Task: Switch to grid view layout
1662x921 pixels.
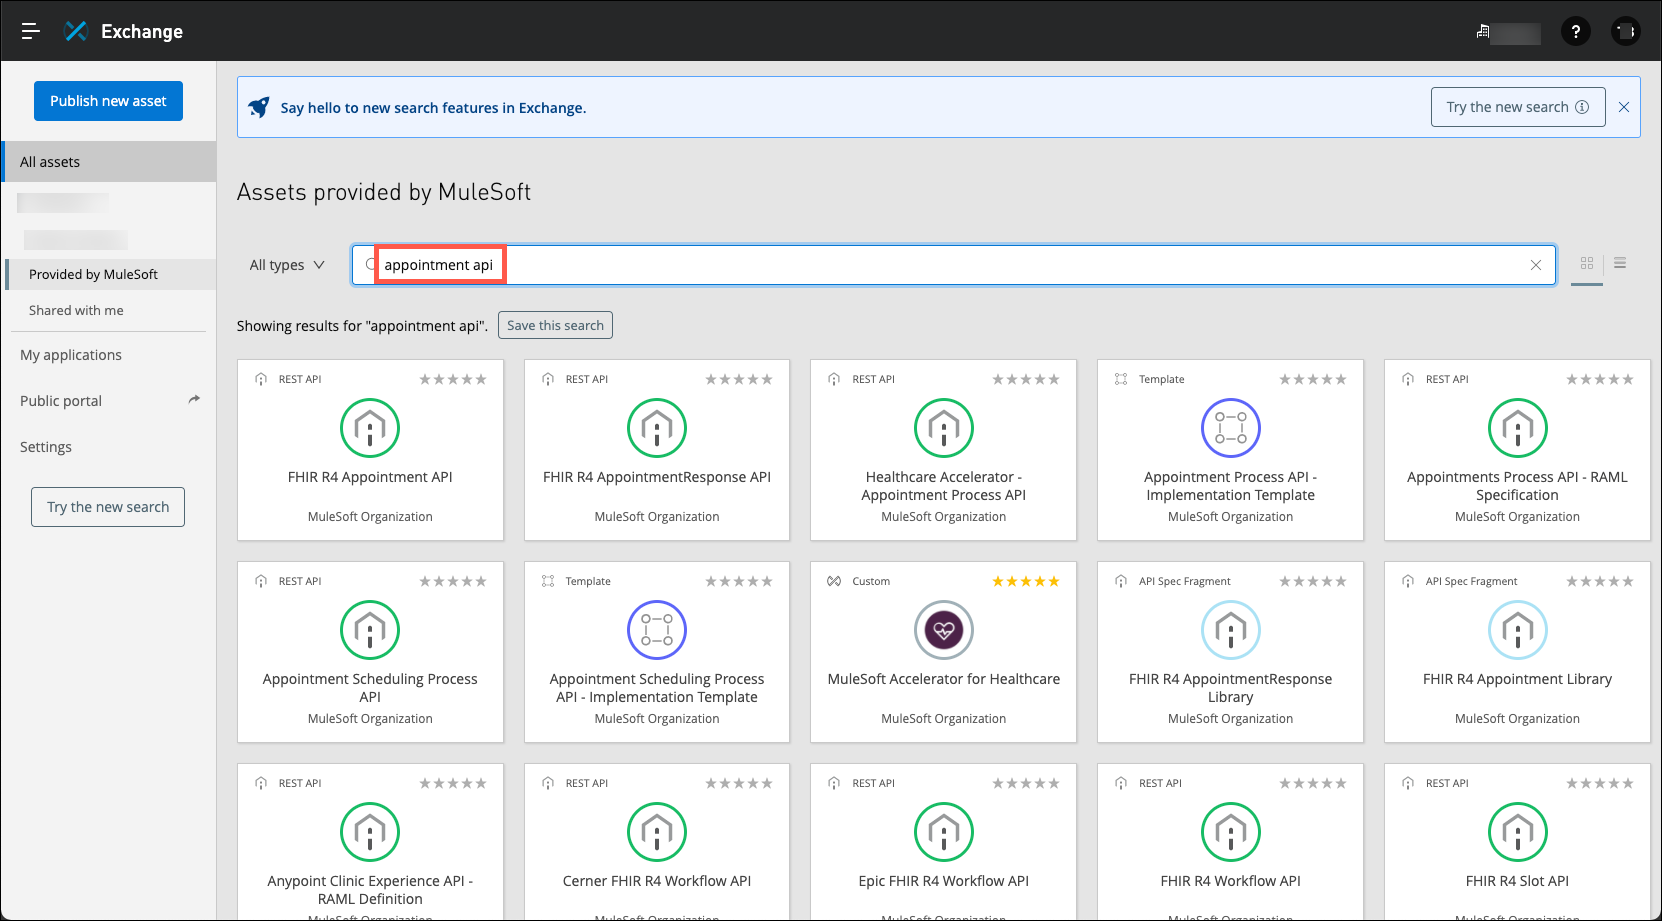Action: click(1587, 264)
